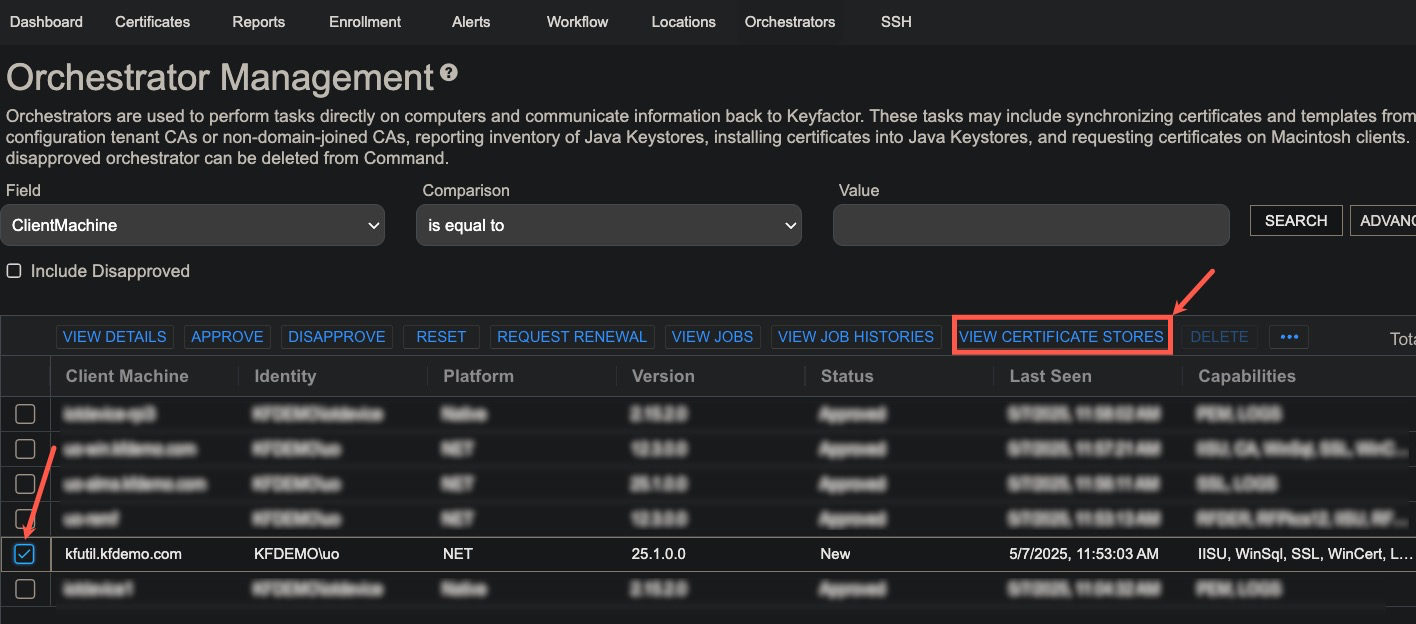Open the Field dropdown showing ClientMachine

coord(193,225)
